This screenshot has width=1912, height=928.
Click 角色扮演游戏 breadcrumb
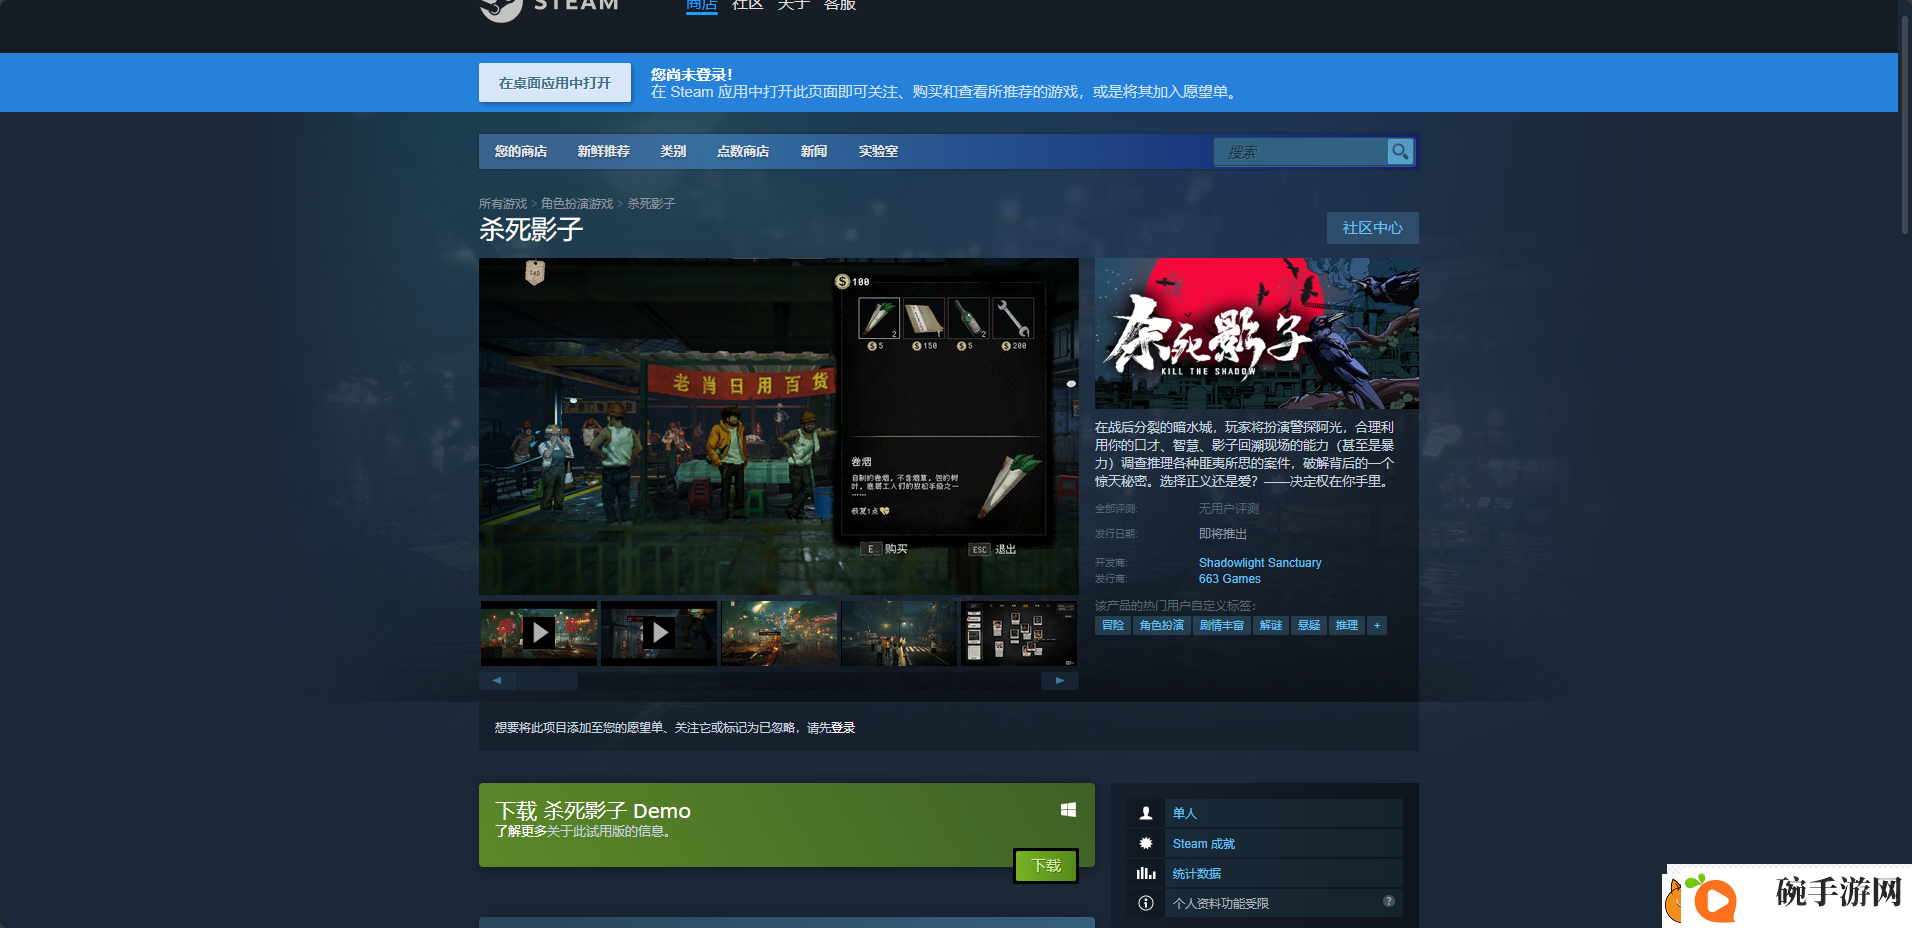[577, 204]
